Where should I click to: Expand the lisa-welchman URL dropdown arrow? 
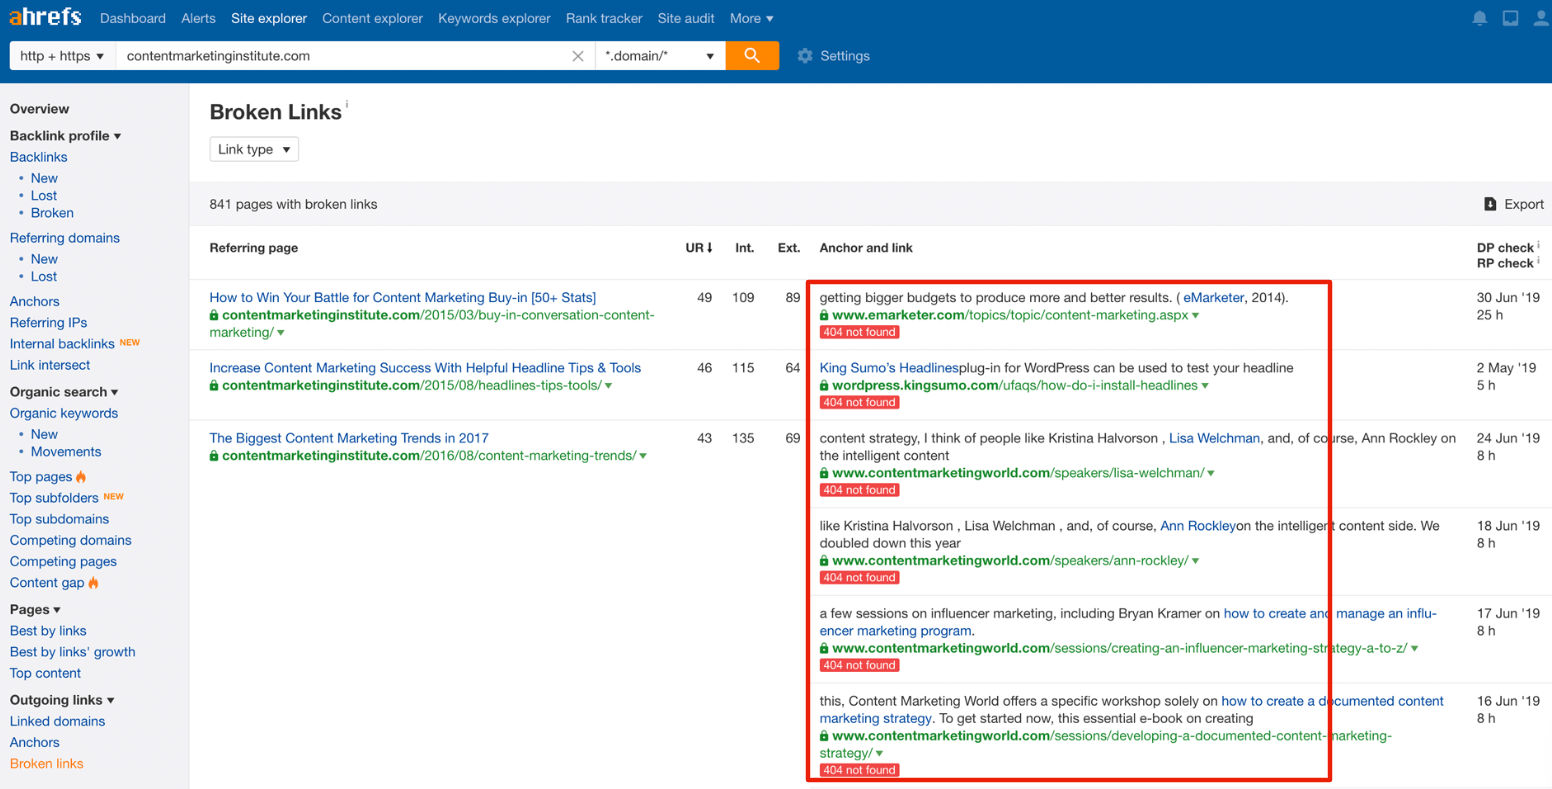pos(1211,474)
